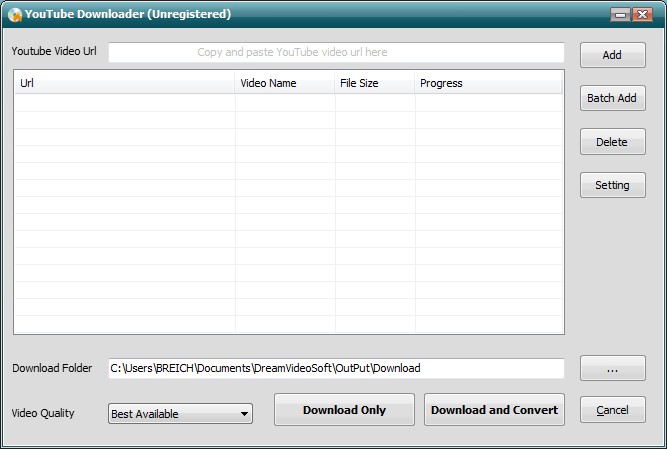Viewport: 667px width, 449px height.
Task: Open the Batch Add dialog
Action: [613, 98]
